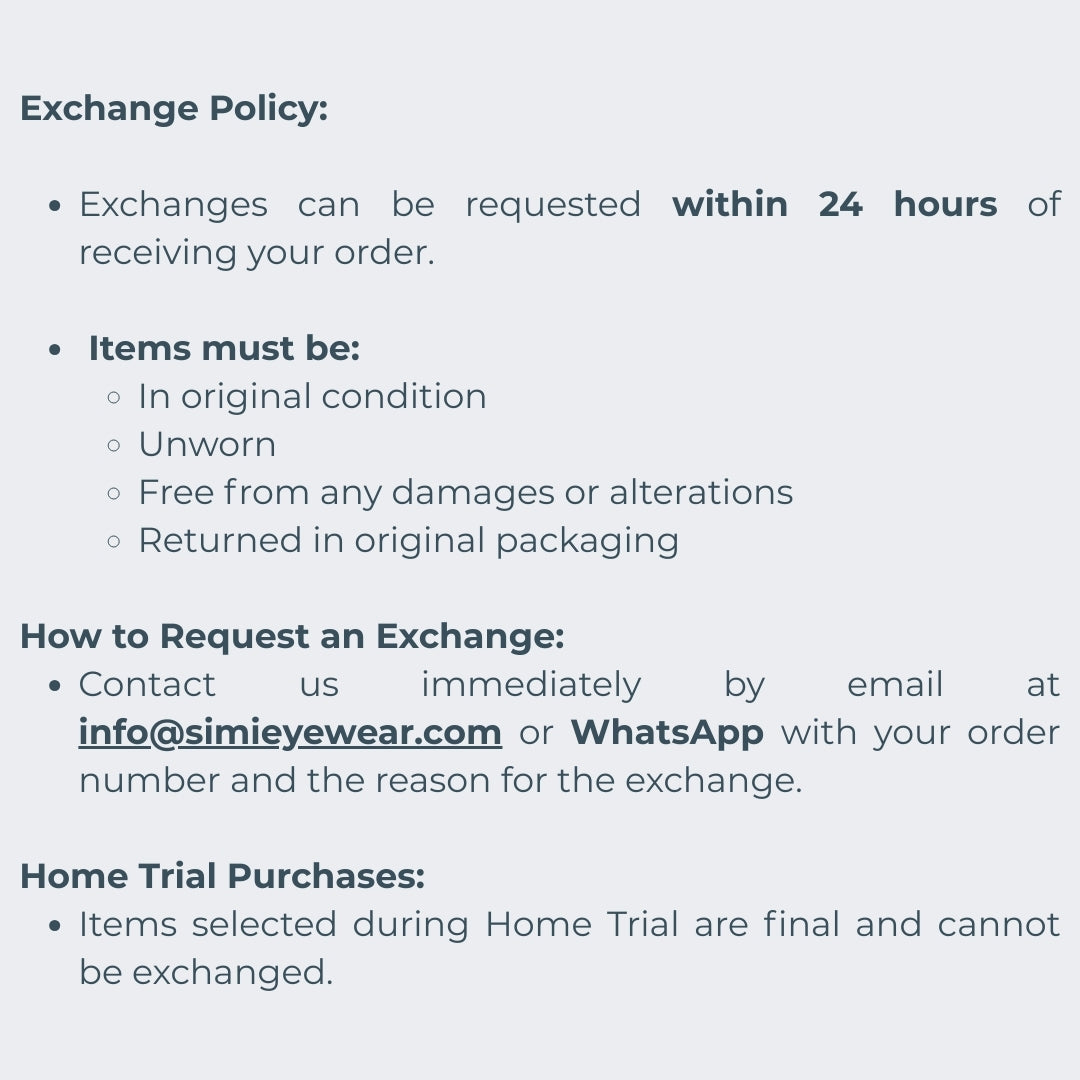Click the bold WhatsApp text

[667, 733]
